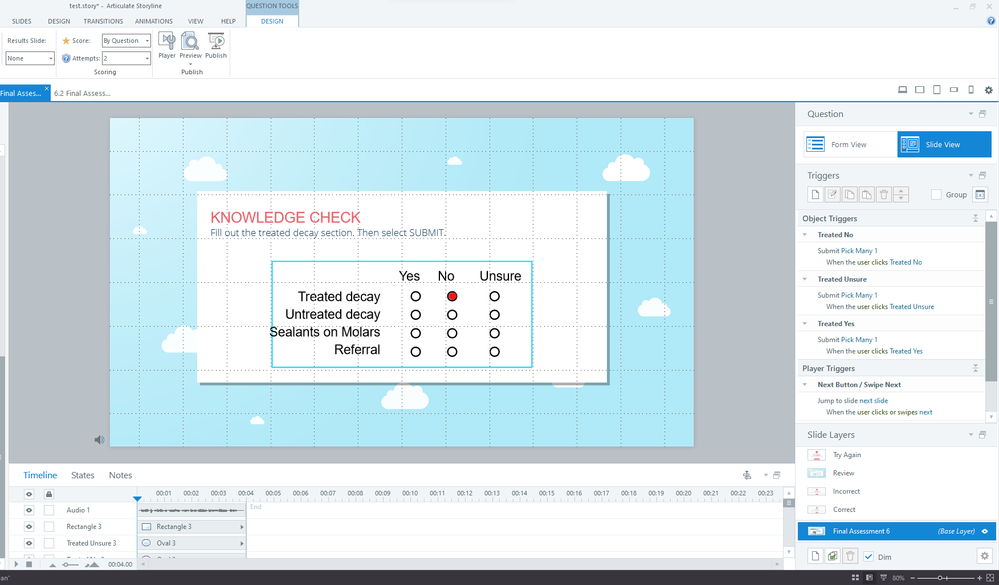Viewport: 999px width, 585px height.
Task: Click the 'next slide' trigger link
Action: [873, 401]
